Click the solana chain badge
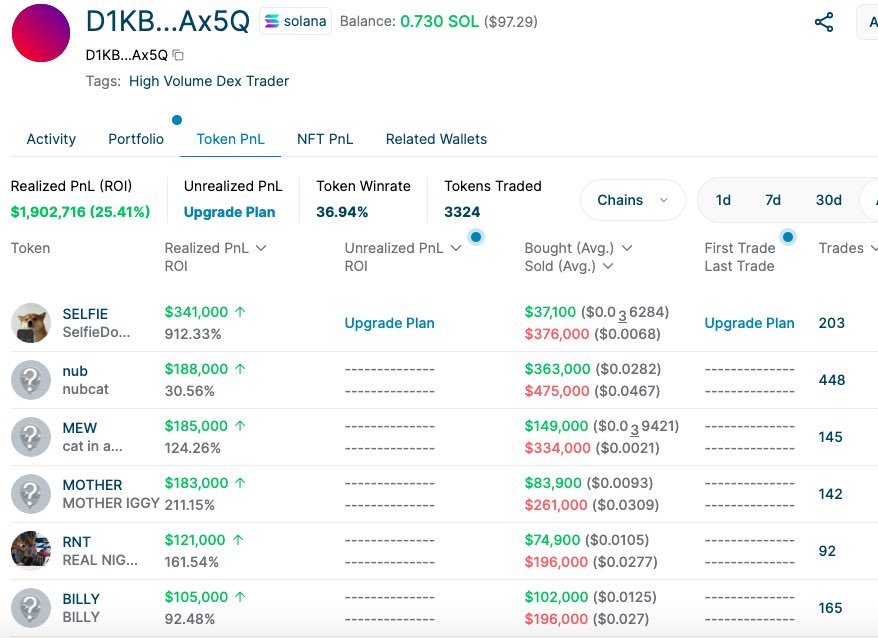Viewport: 878px width, 638px height. (295, 21)
